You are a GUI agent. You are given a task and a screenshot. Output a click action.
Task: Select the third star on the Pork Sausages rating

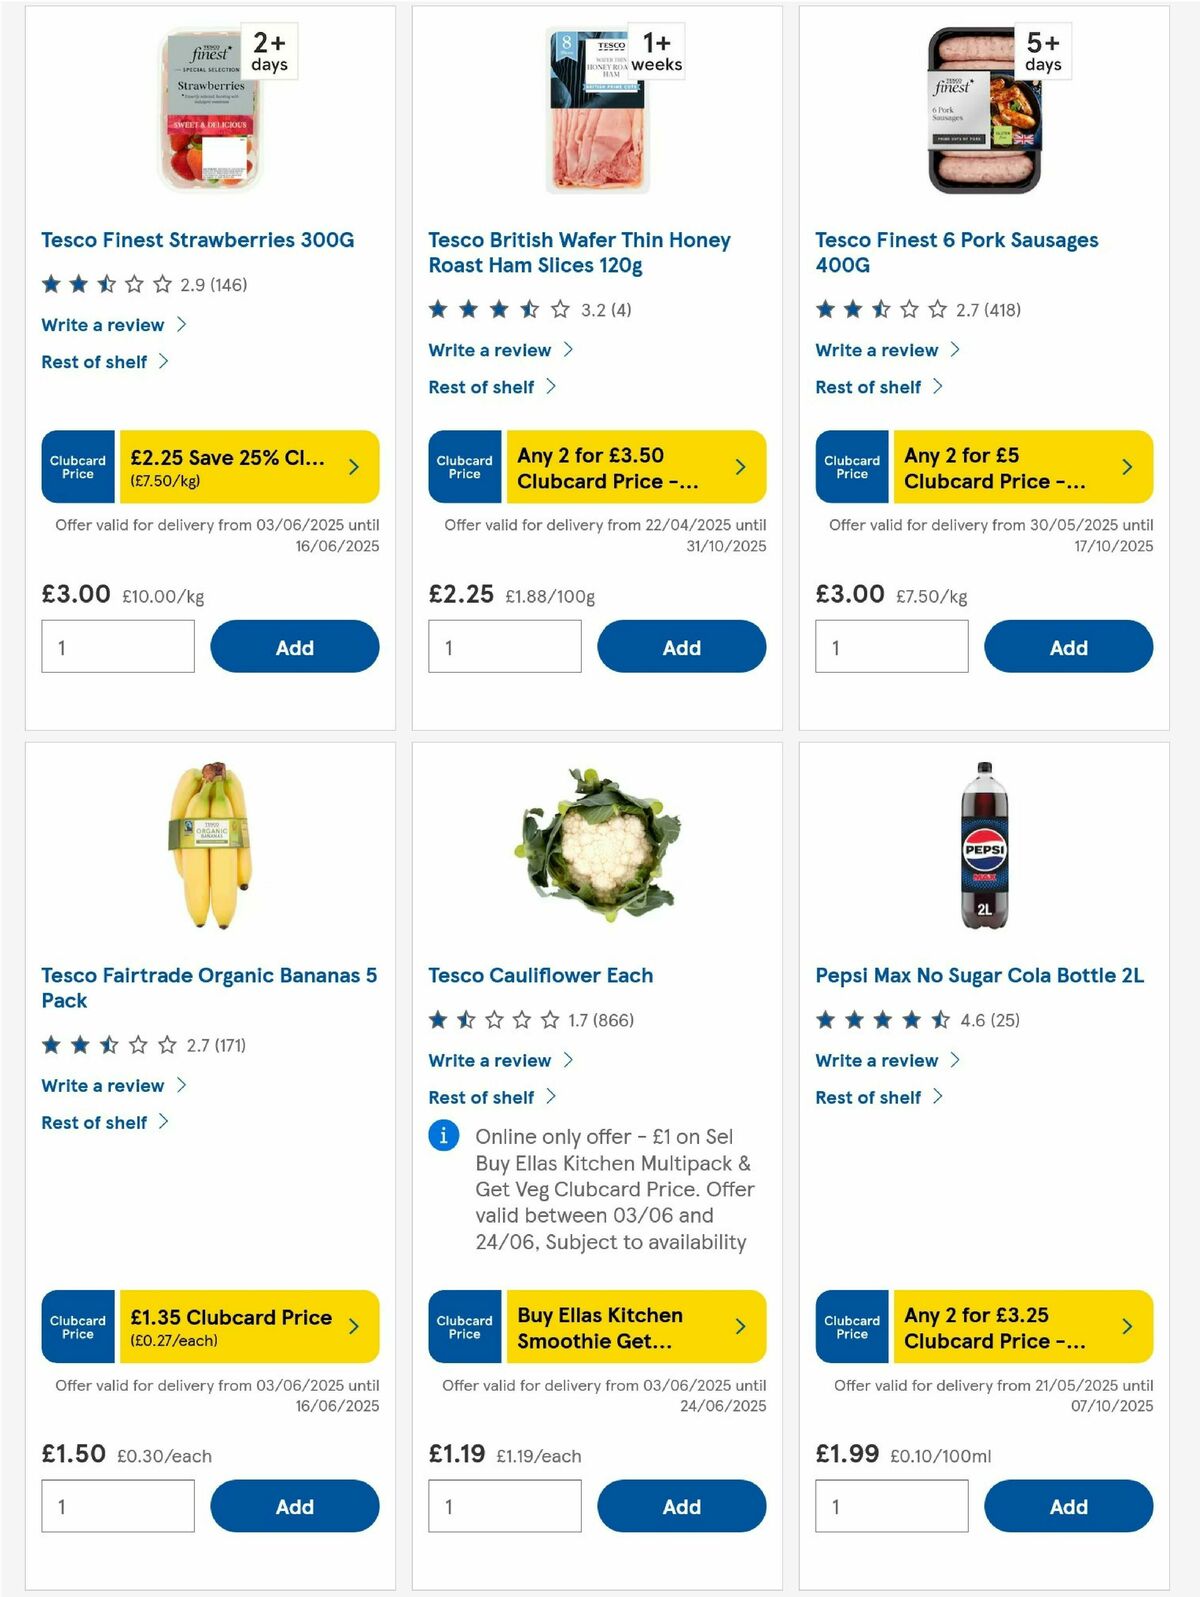click(x=880, y=309)
